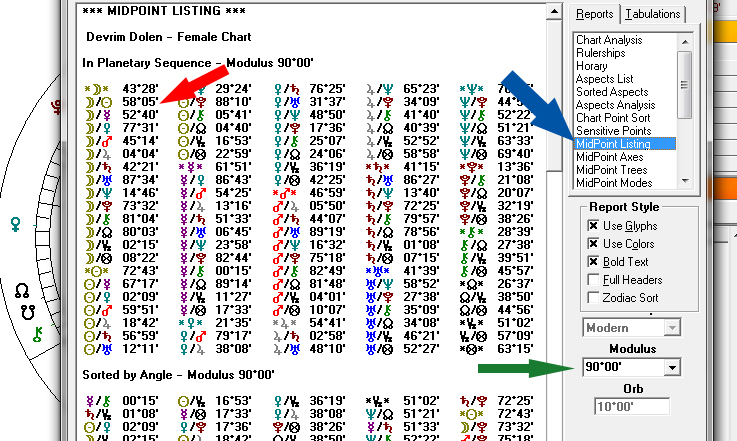Click Sorted by Angle heading
This screenshot has height=441, width=737.
(x=178, y=375)
